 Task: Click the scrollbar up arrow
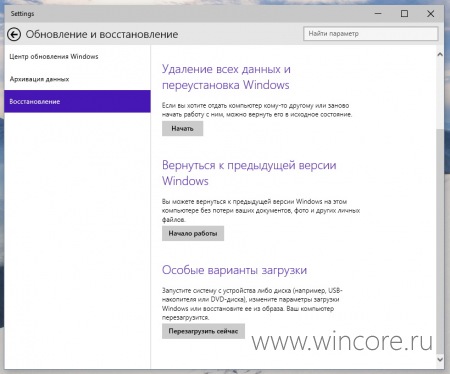[440, 54]
